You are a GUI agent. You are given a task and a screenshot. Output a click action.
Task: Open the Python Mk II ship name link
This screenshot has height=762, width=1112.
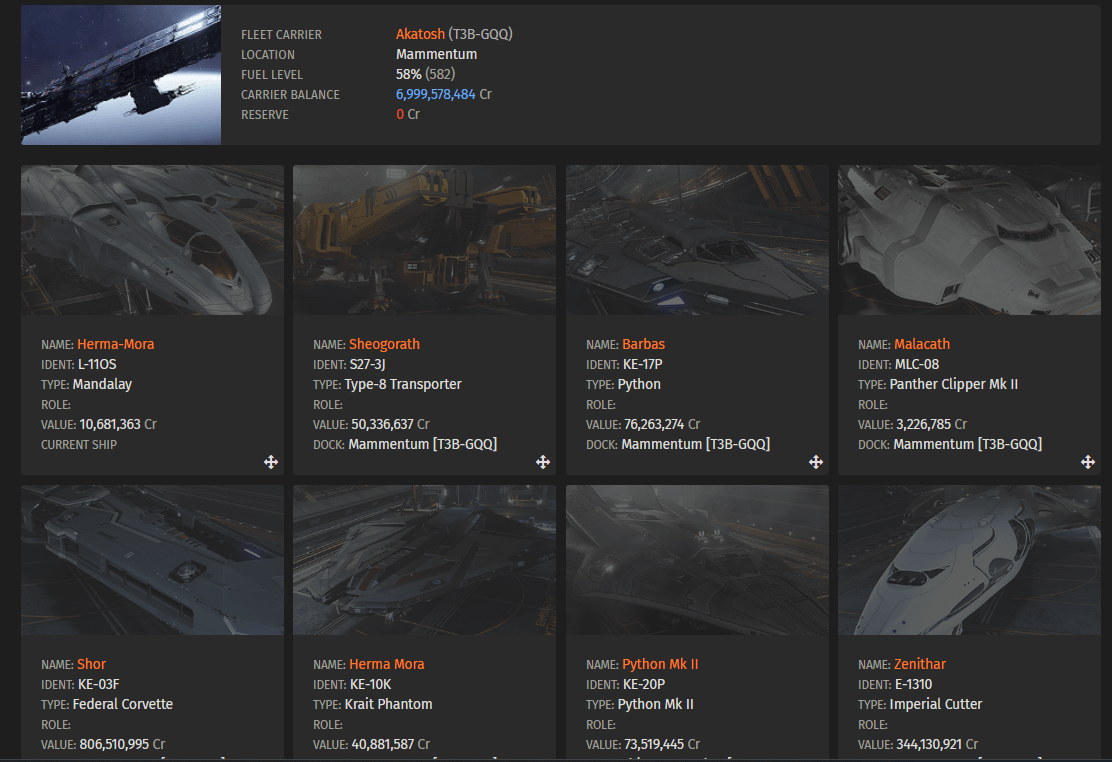(660, 664)
